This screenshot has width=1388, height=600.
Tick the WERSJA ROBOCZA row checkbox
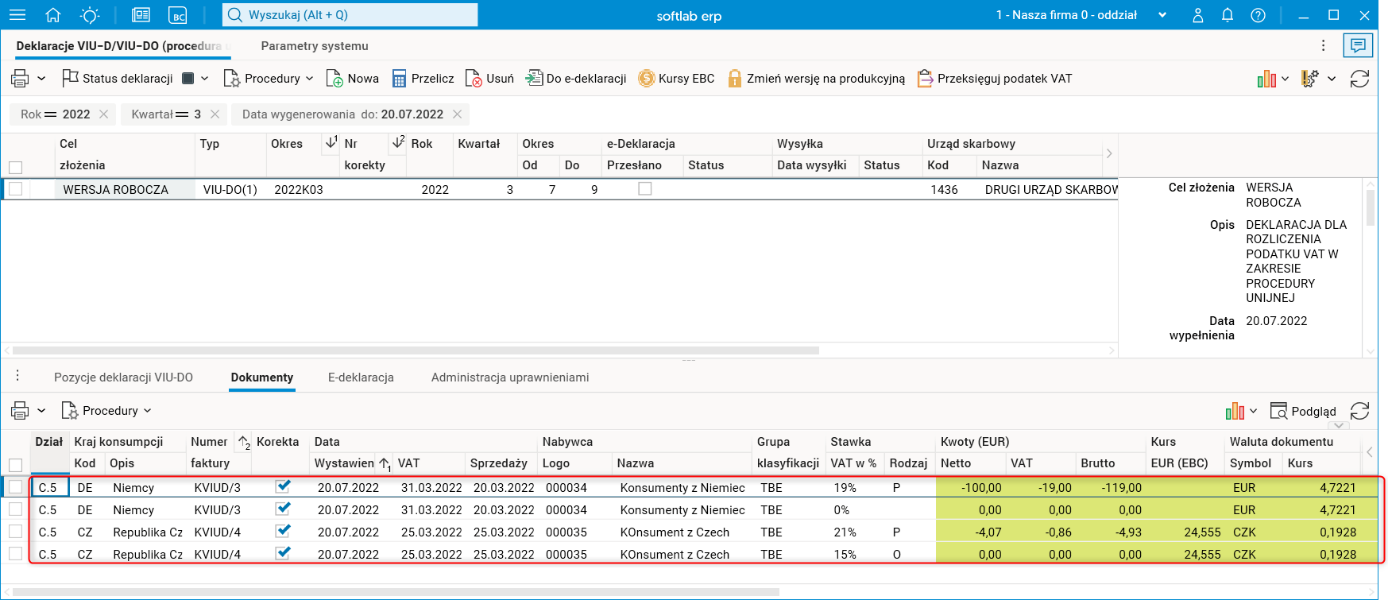click(15, 189)
